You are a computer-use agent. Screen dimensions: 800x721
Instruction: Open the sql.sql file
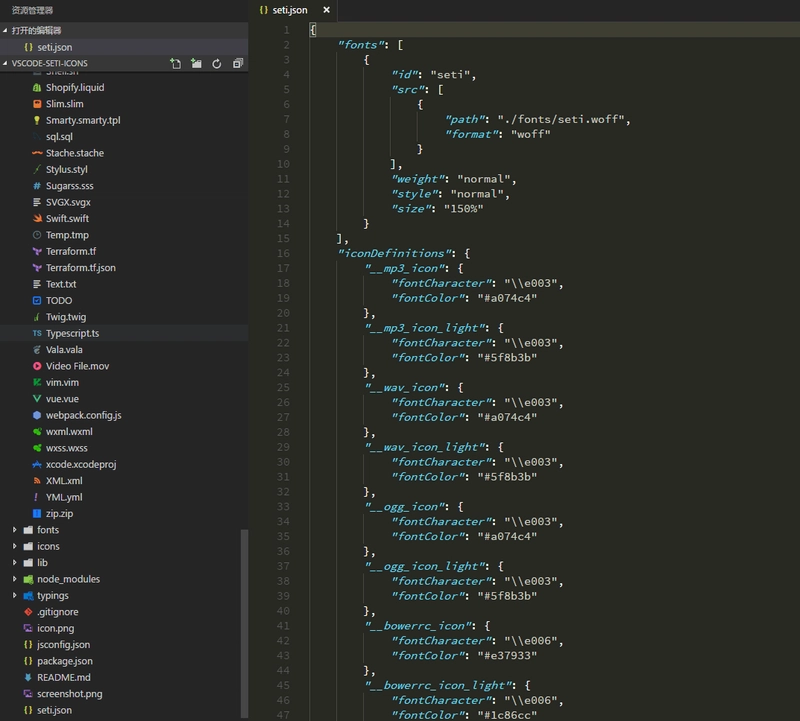click(x=124, y=137)
